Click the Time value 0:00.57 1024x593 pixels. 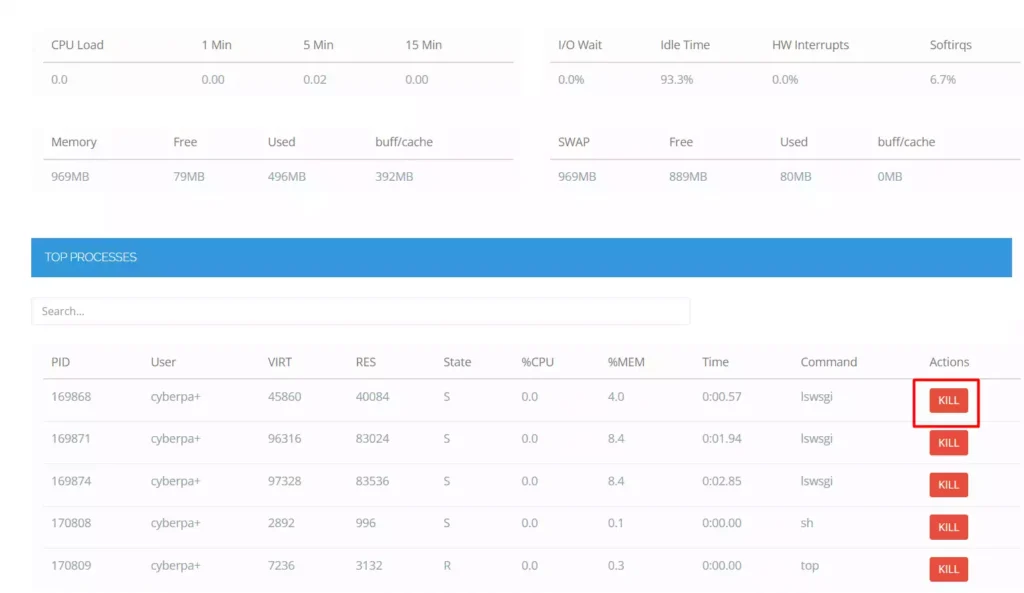(x=722, y=396)
